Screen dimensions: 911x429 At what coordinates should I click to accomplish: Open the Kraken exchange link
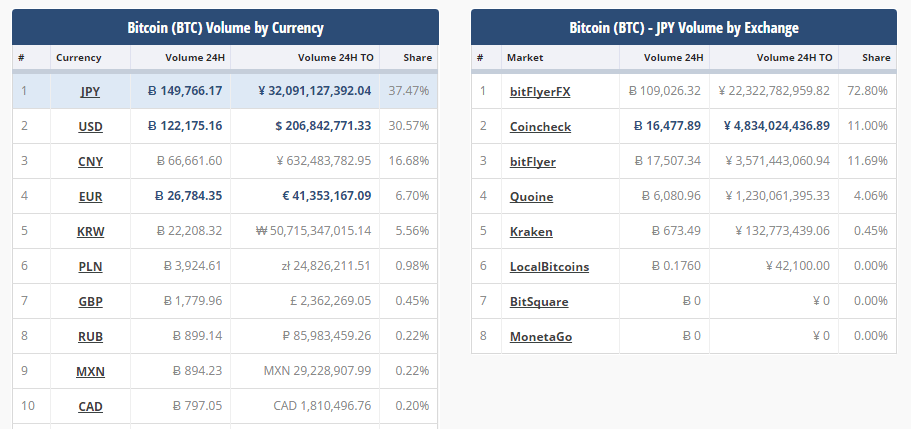coord(530,232)
